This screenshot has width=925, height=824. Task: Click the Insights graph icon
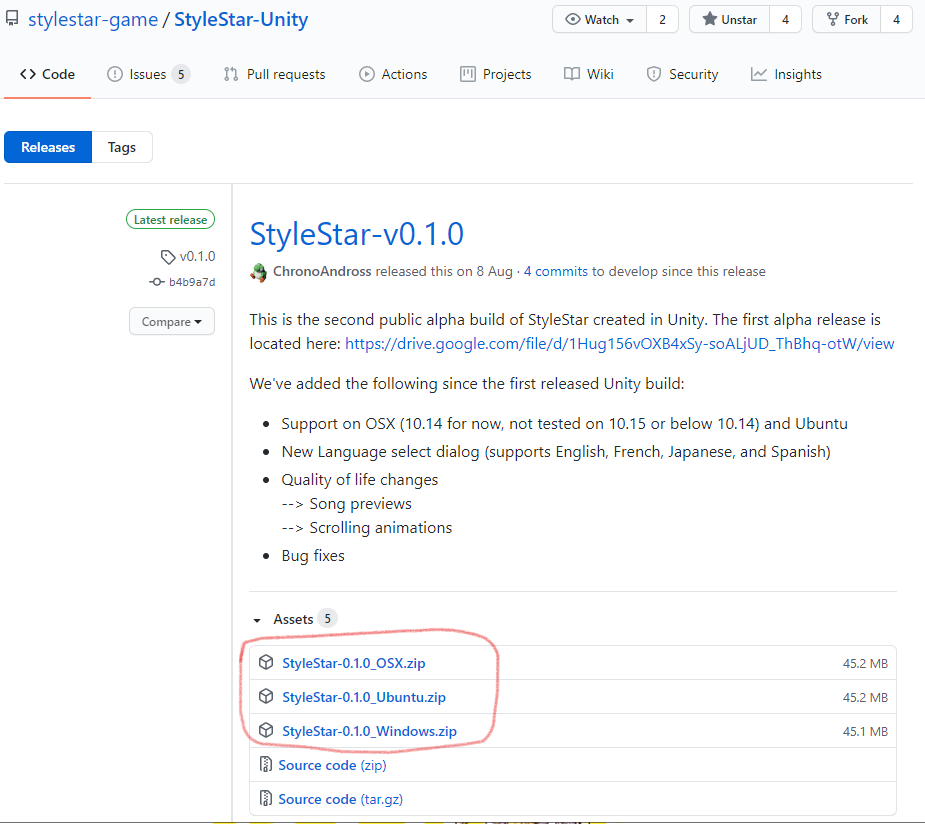759,74
